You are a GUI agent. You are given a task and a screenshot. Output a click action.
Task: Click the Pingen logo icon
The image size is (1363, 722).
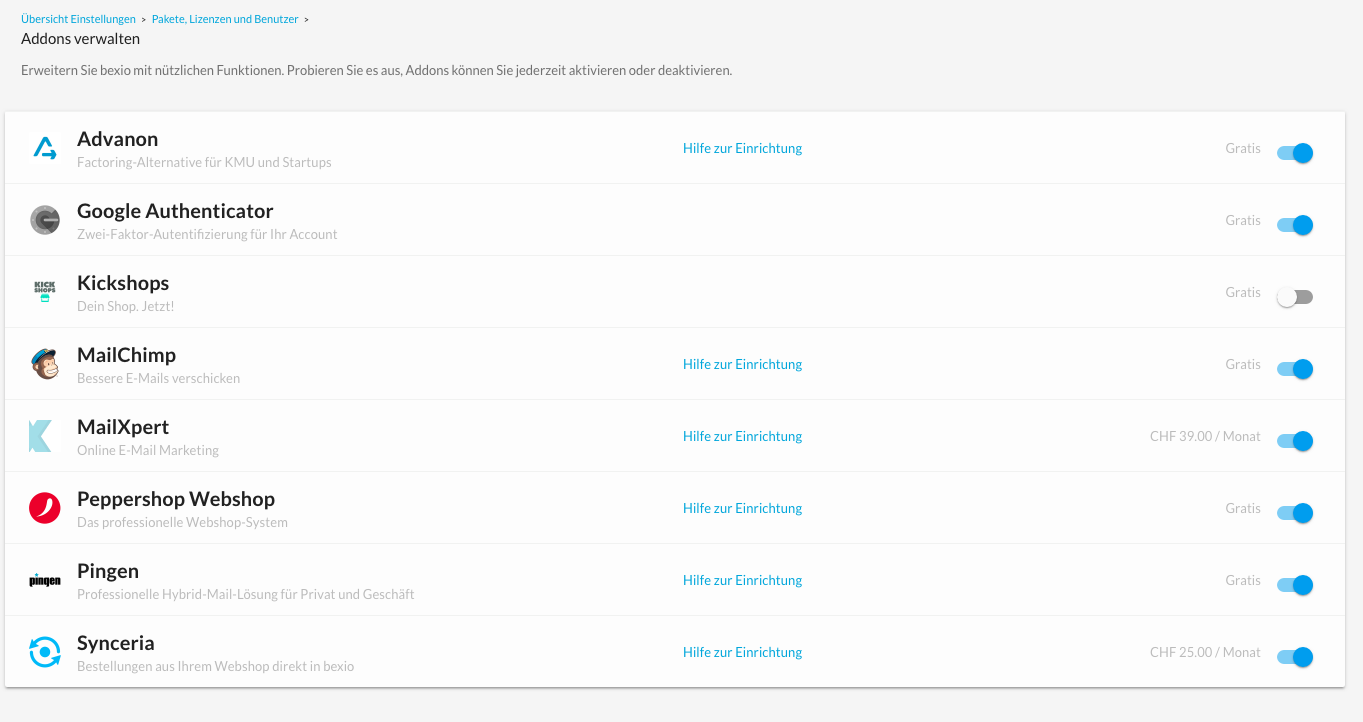pos(45,580)
